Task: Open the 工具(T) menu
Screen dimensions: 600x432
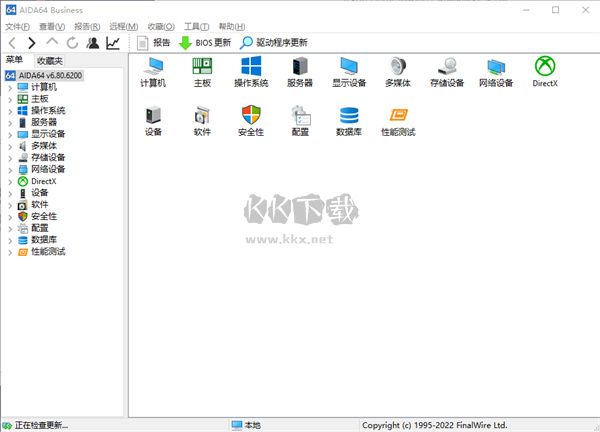Action: point(197,26)
